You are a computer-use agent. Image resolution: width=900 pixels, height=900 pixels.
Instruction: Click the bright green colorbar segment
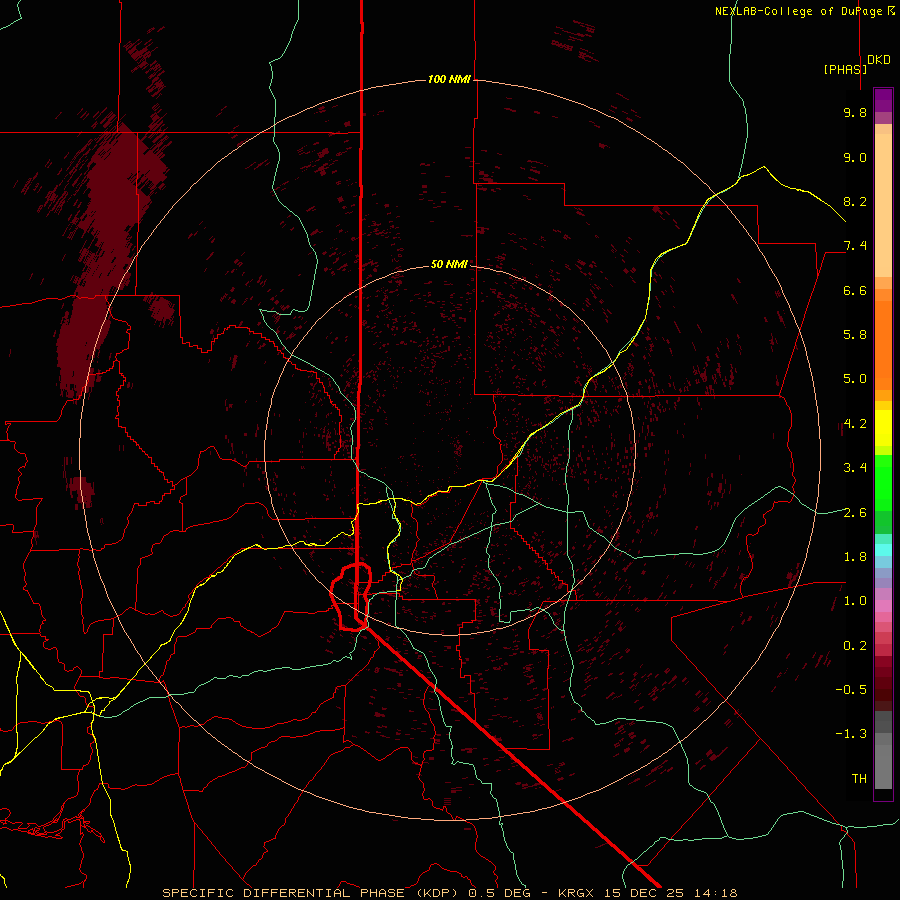883,482
